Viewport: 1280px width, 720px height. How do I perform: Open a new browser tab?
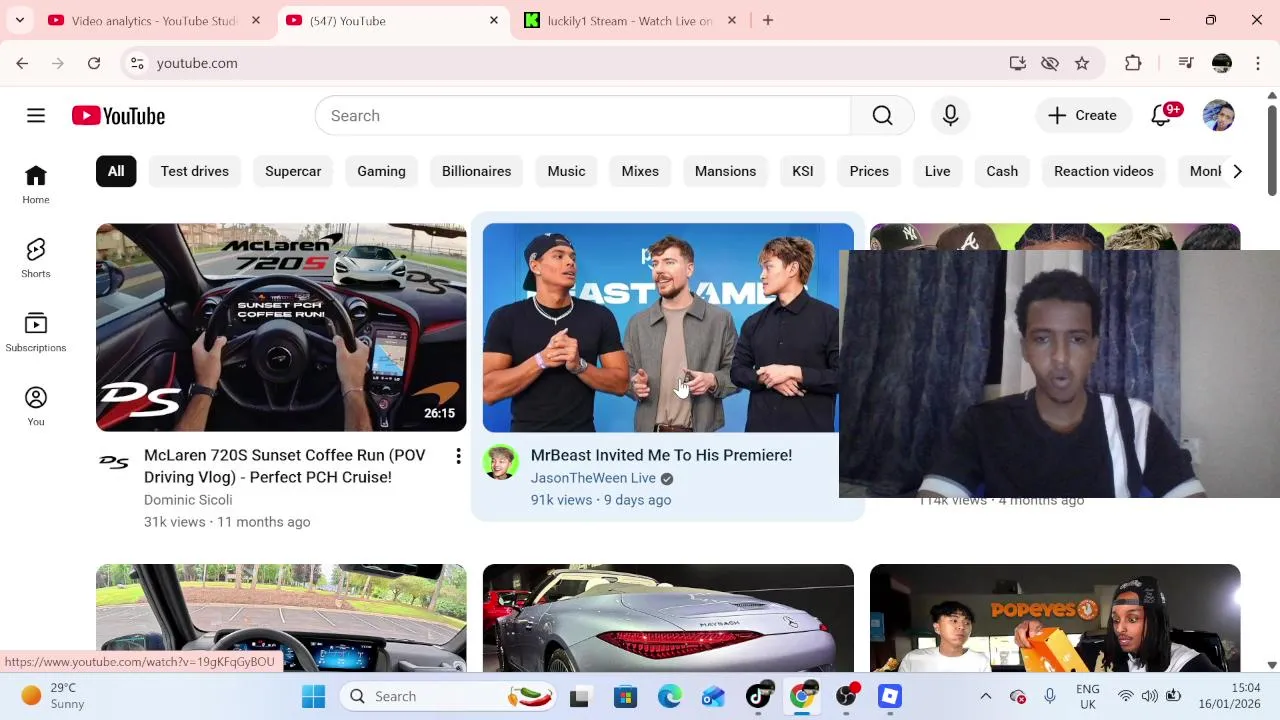[x=768, y=20]
